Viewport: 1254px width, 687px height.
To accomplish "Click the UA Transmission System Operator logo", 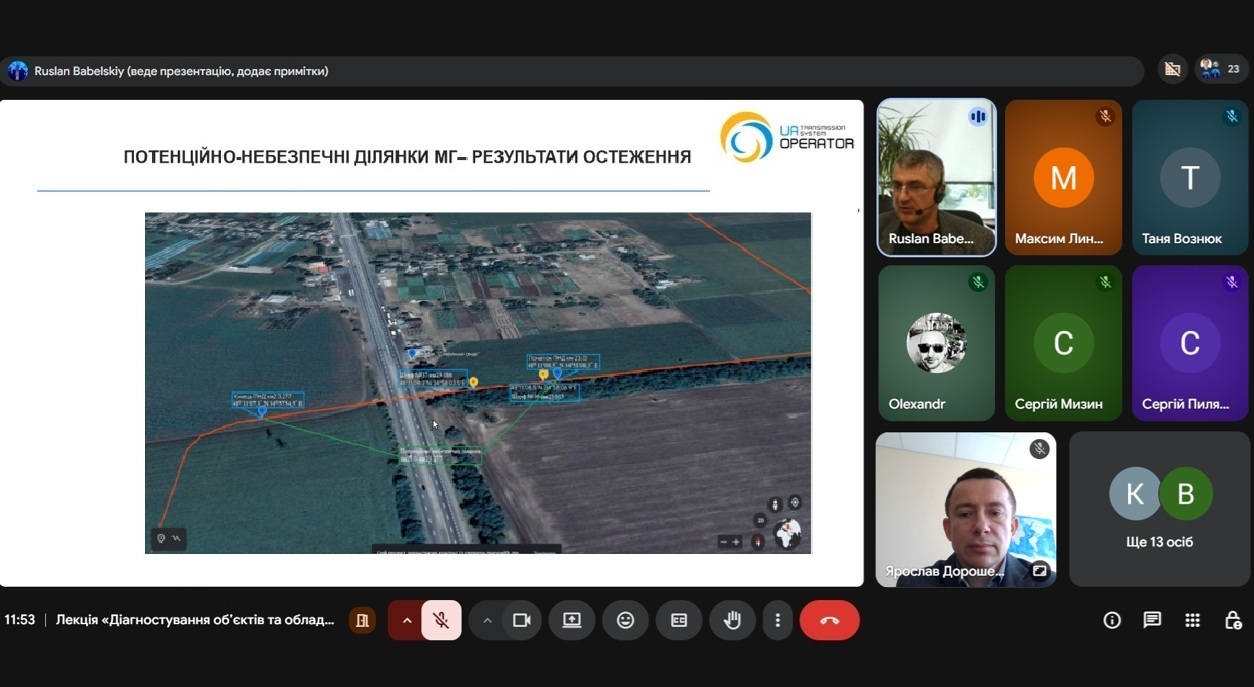I will (787, 137).
